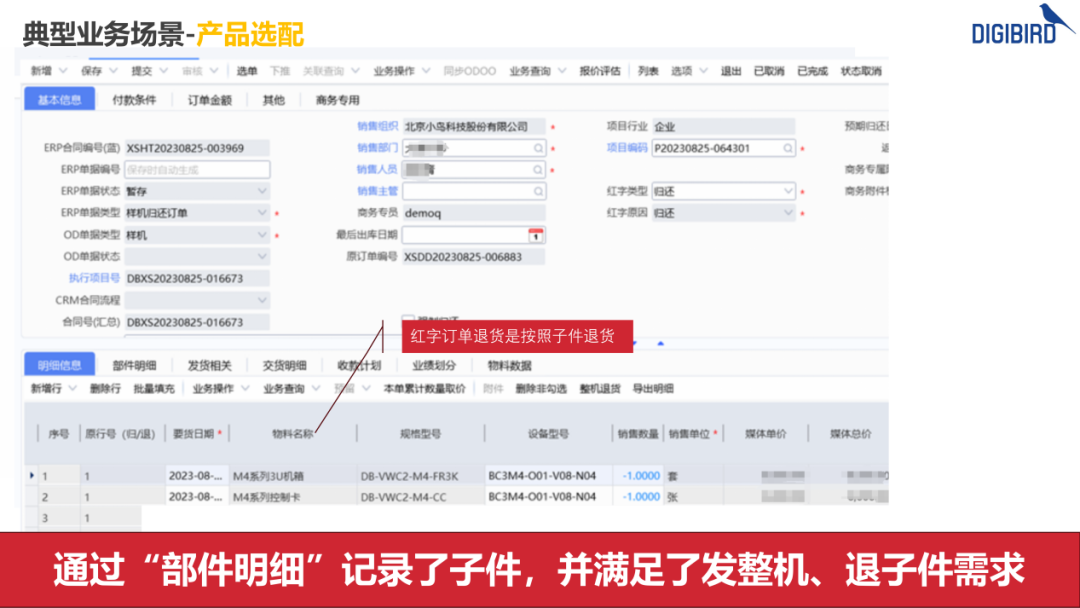Switch to the 订单金额 tab

coord(209,100)
